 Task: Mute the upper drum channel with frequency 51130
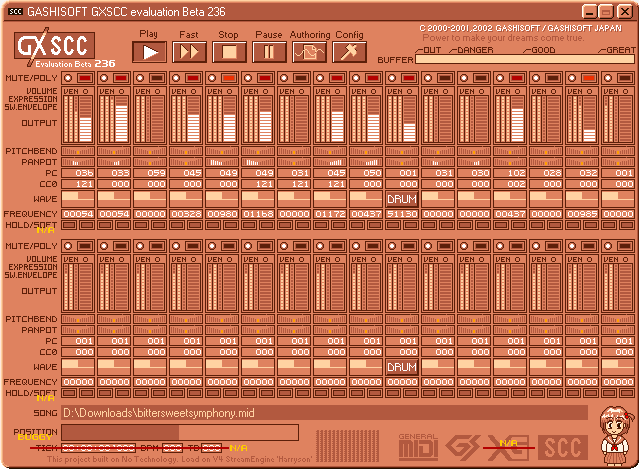[x=392, y=78]
